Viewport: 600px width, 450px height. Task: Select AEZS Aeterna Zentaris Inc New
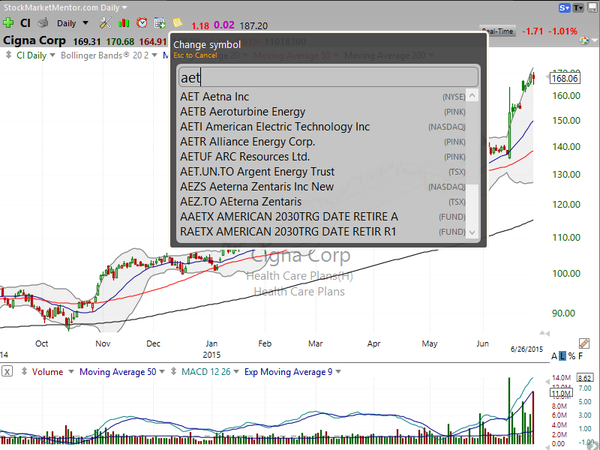tap(323, 186)
